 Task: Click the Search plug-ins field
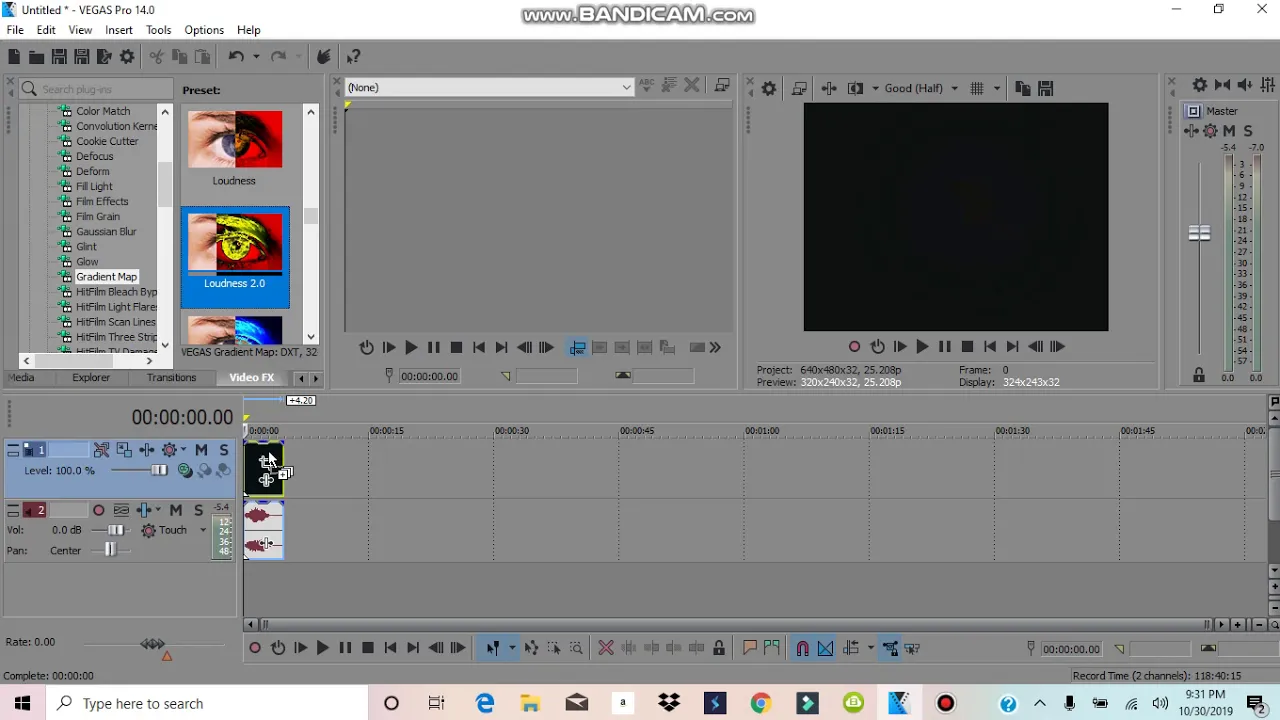pyautogui.click(x=95, y=89)
